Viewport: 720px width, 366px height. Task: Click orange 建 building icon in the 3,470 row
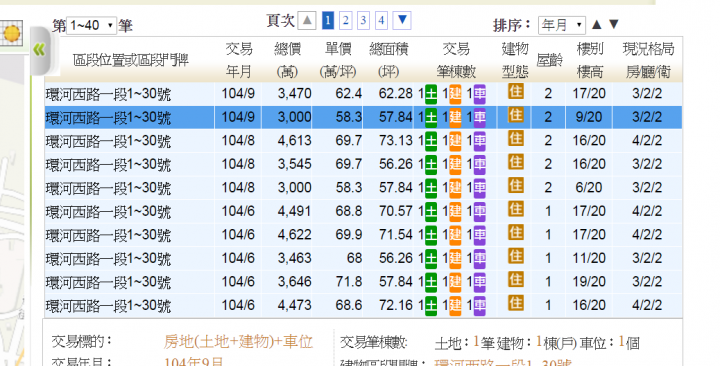point(455,94)
